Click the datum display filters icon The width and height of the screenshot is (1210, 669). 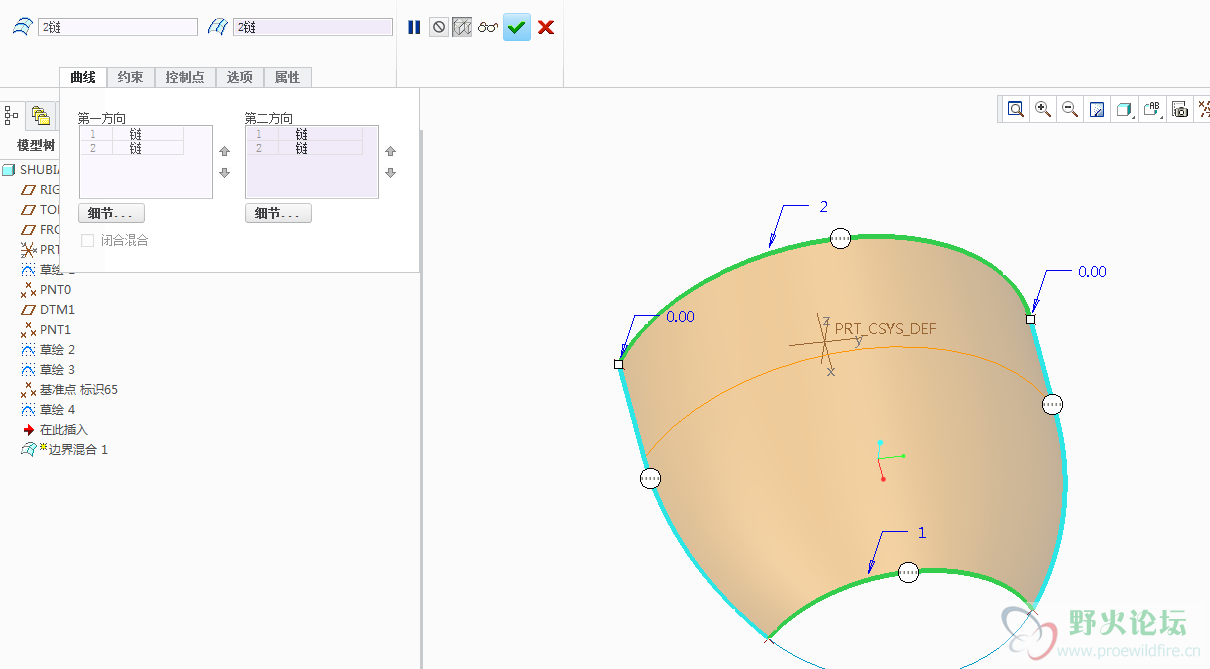[x=1203, y=109]
